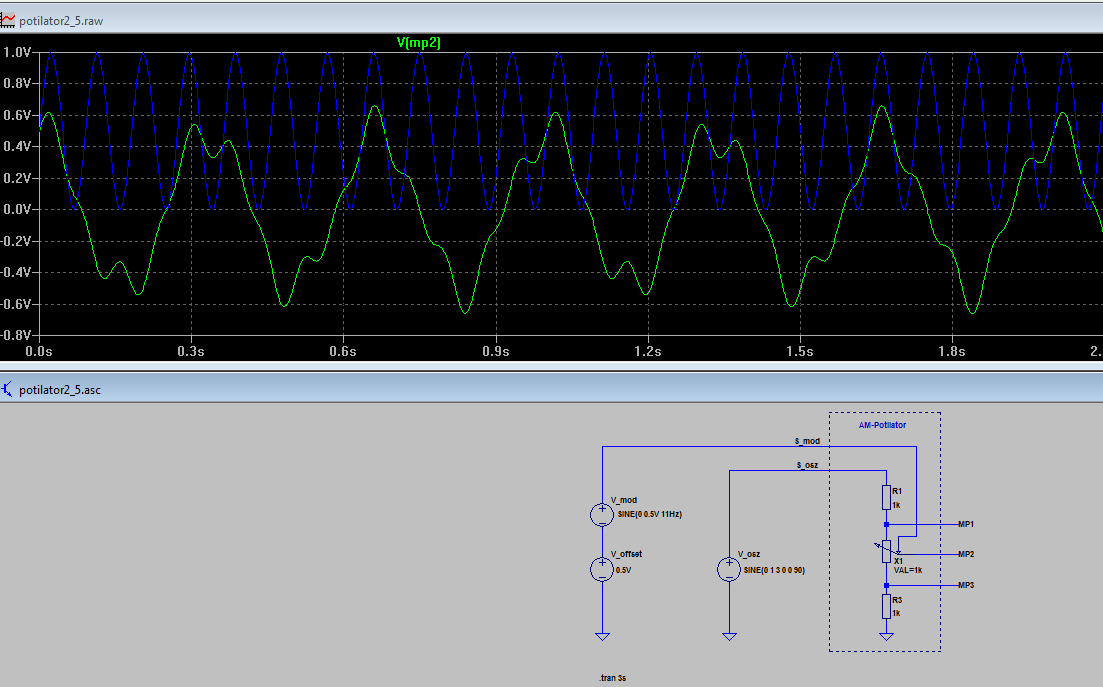This screenshot has height=687, width=1103.
Task: Click the 1.8s time axis label
Action: 952,352
